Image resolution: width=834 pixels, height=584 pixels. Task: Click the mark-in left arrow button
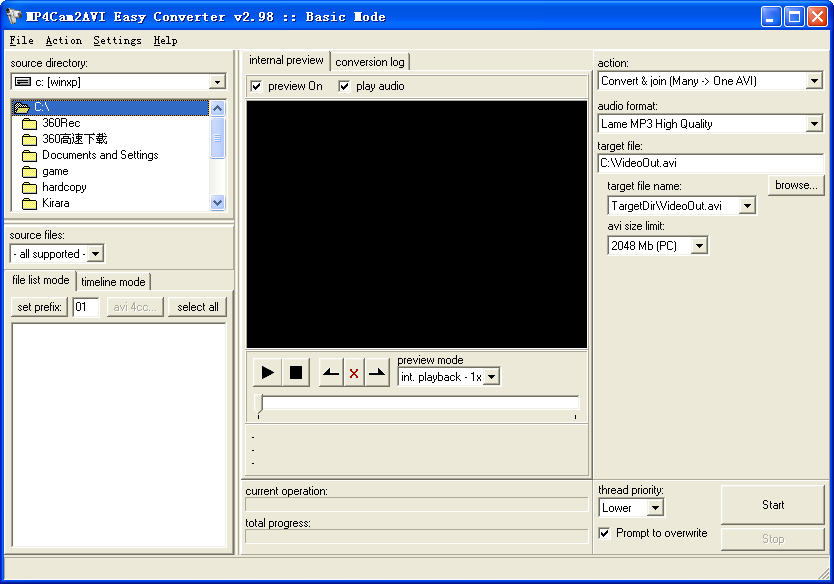point(331,372)
